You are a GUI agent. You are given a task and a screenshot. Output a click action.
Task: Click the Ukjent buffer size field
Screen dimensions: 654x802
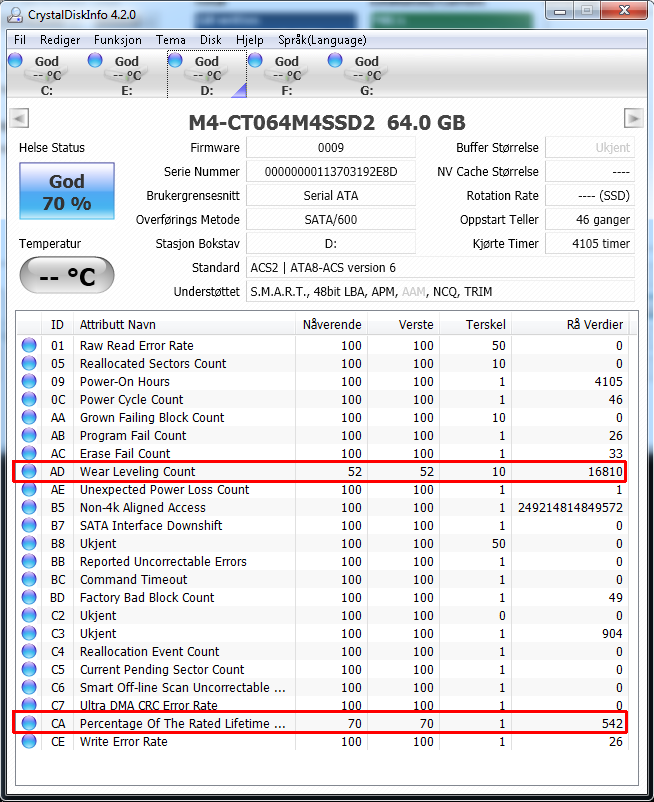coord(590,148)
